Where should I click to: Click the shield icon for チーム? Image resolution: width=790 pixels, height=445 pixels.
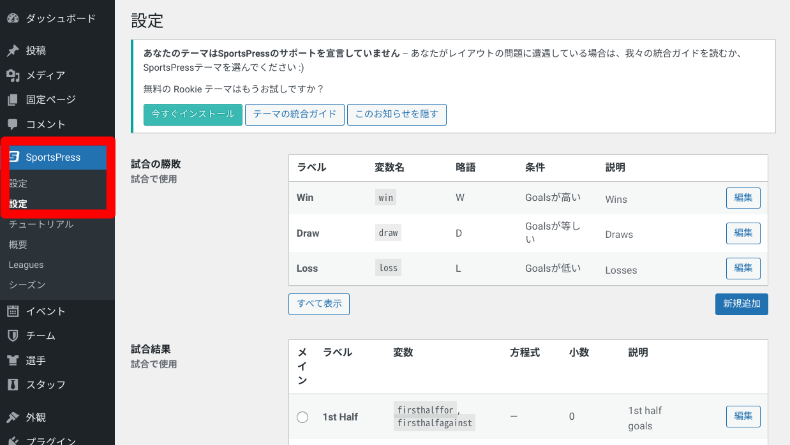[13, 336]
